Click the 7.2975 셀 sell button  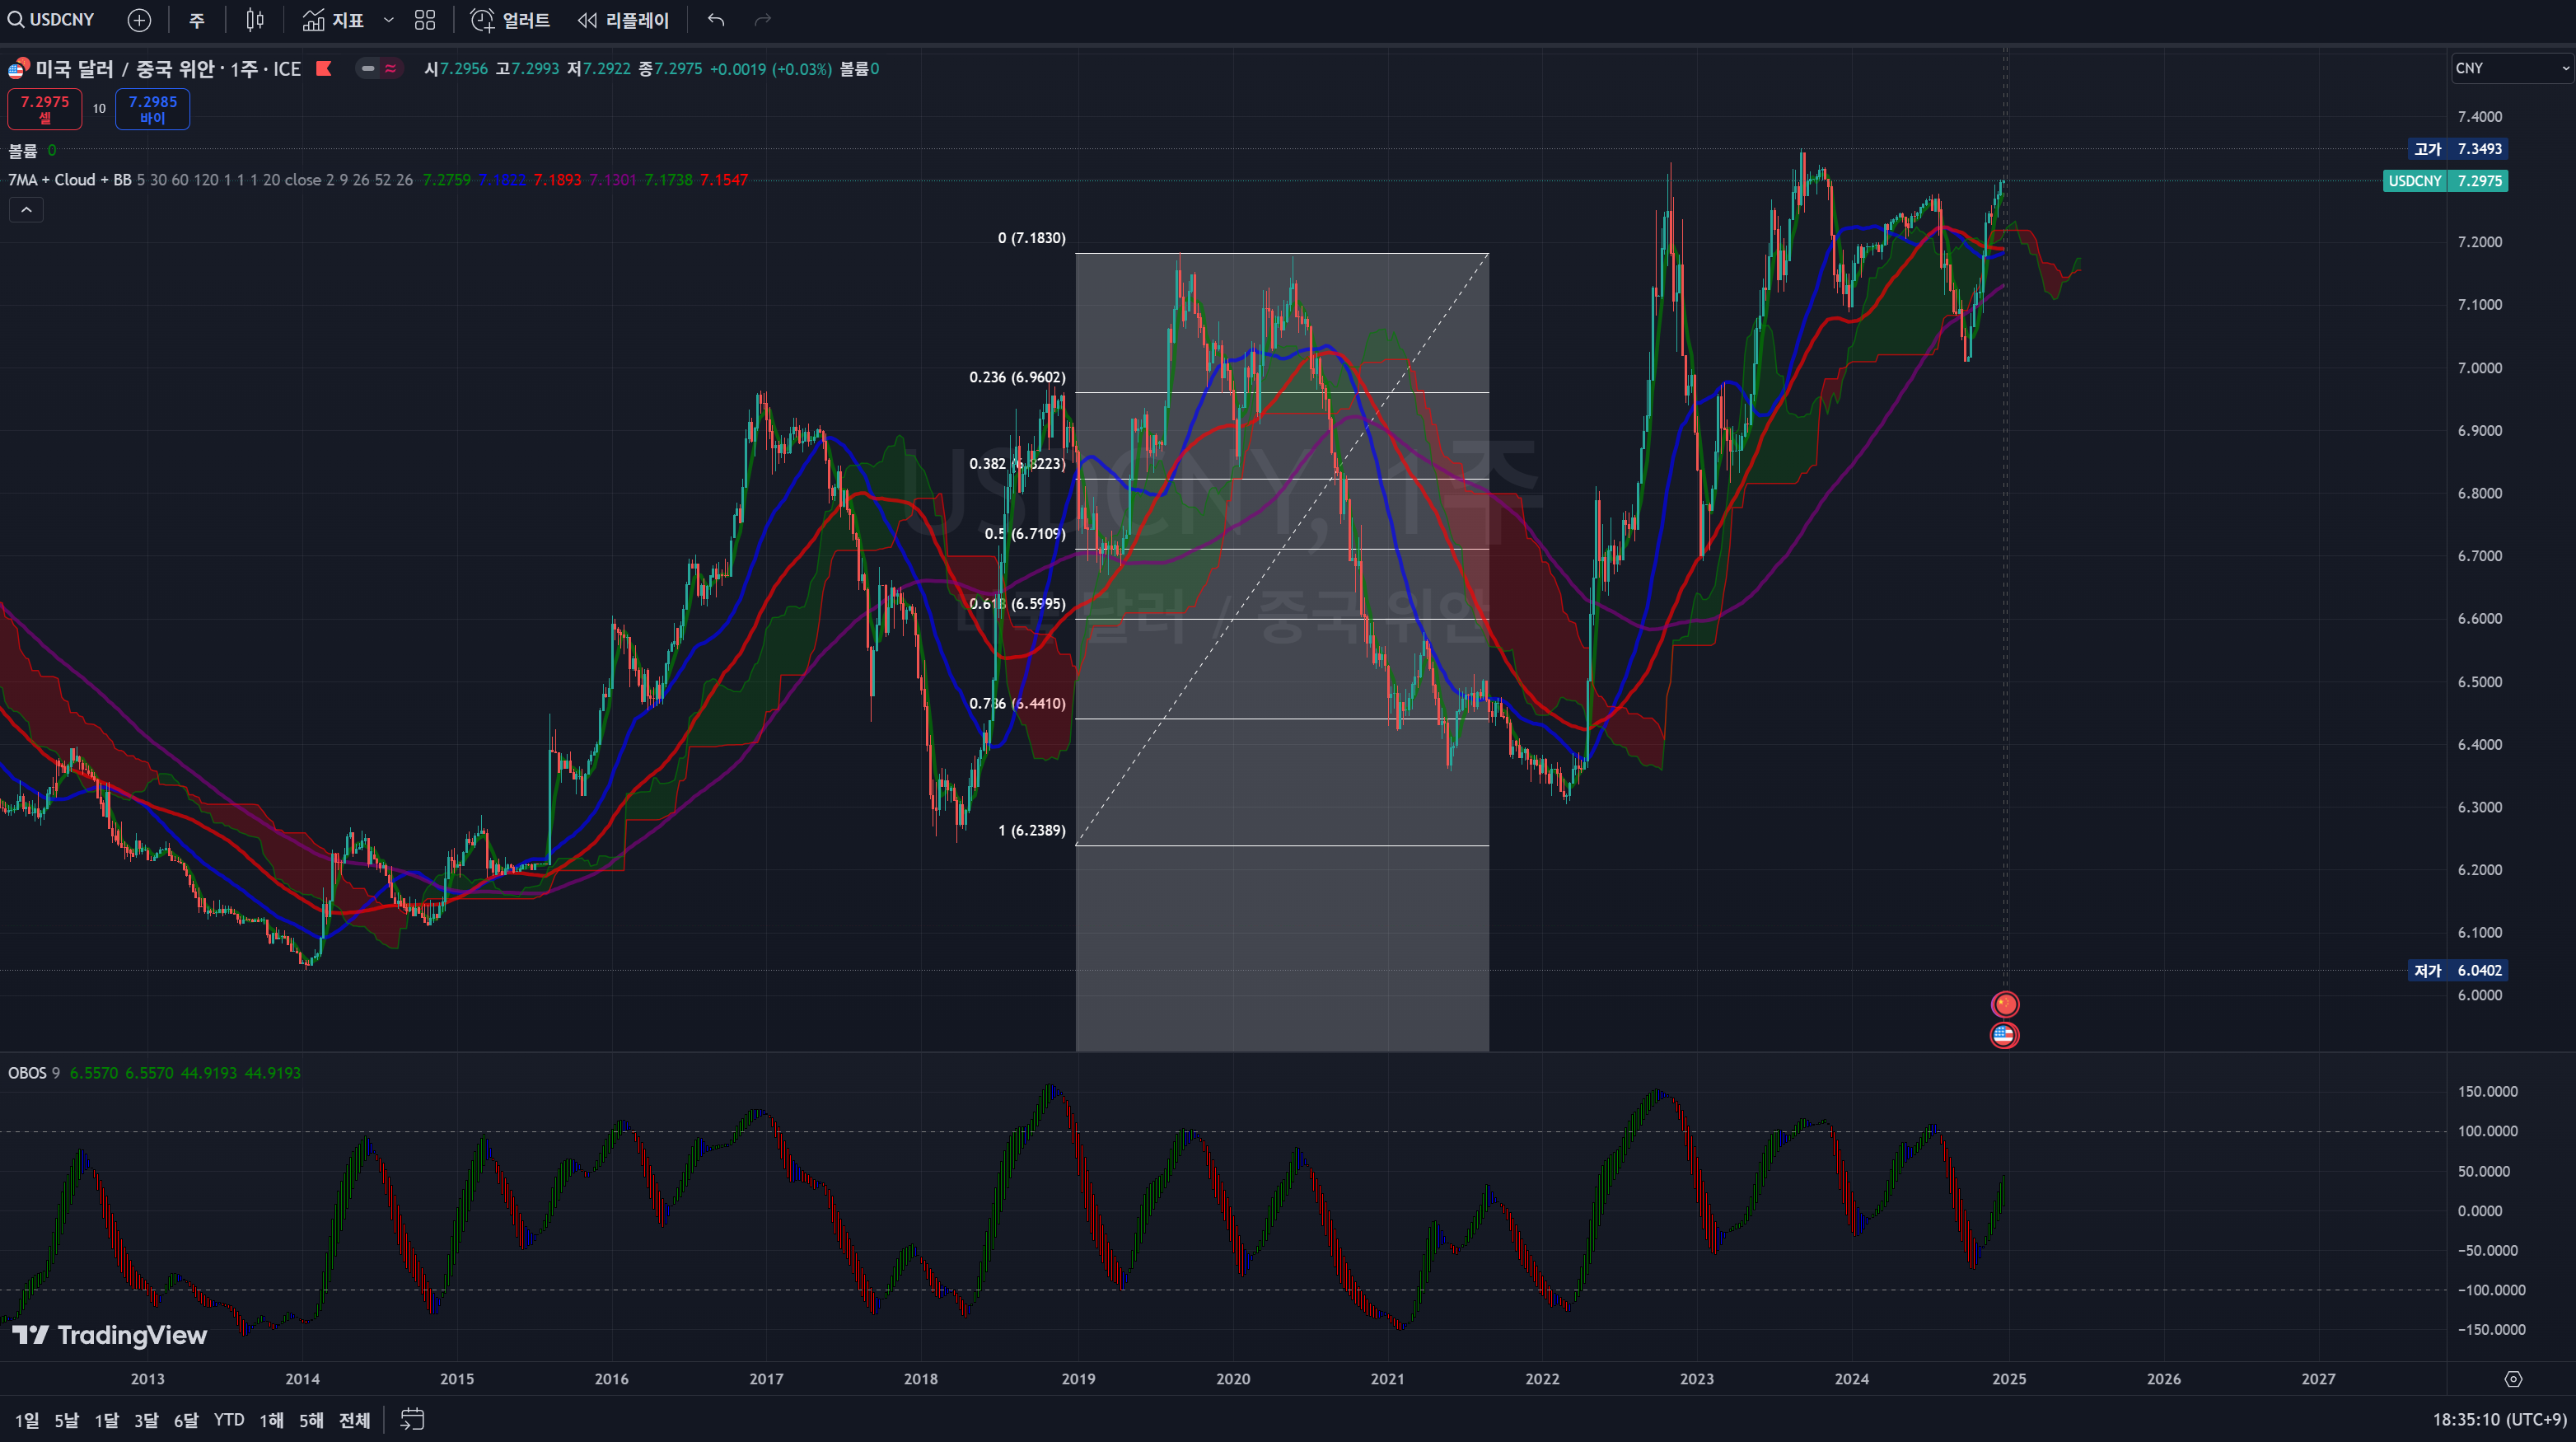click(45, 109)
